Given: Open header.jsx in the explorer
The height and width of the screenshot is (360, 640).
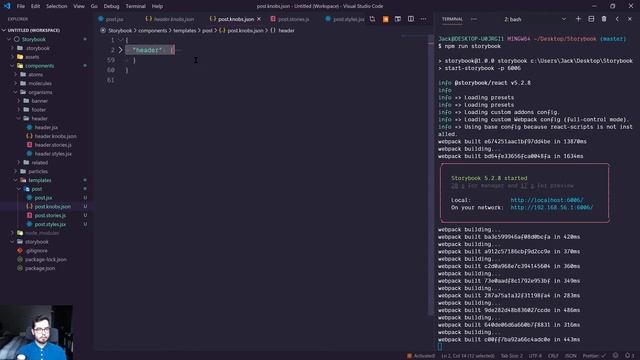Looking at the screenshot, I should pyautogui.click(x=46, y=127).
